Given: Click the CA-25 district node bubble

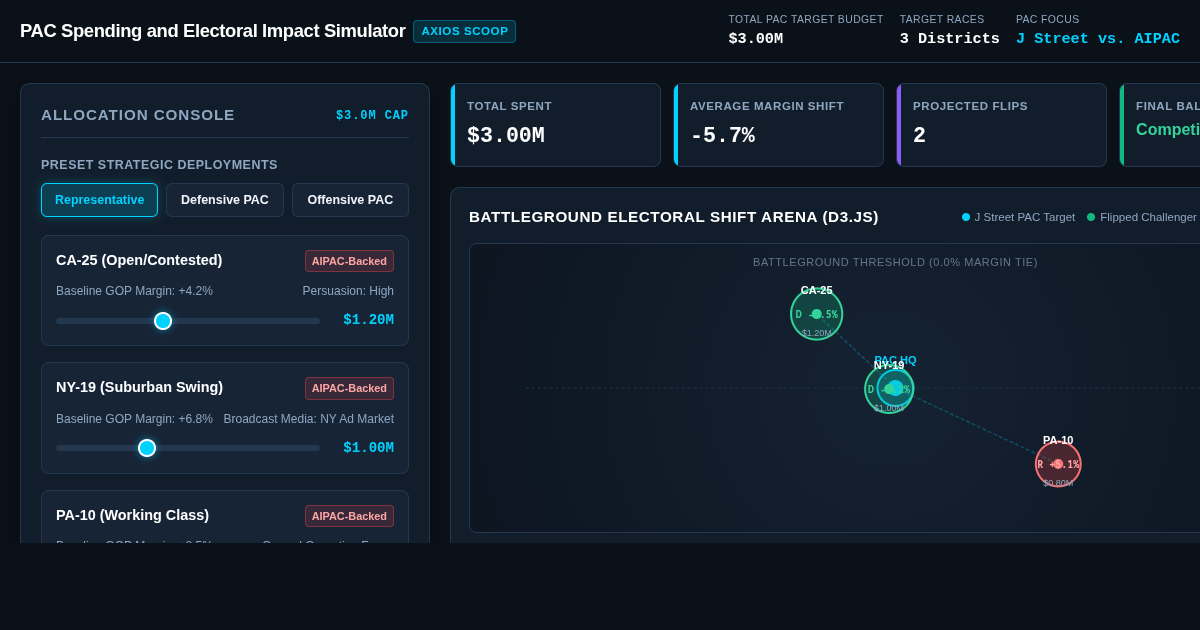Looking at the screenshot, I should [x=817, y=314].
